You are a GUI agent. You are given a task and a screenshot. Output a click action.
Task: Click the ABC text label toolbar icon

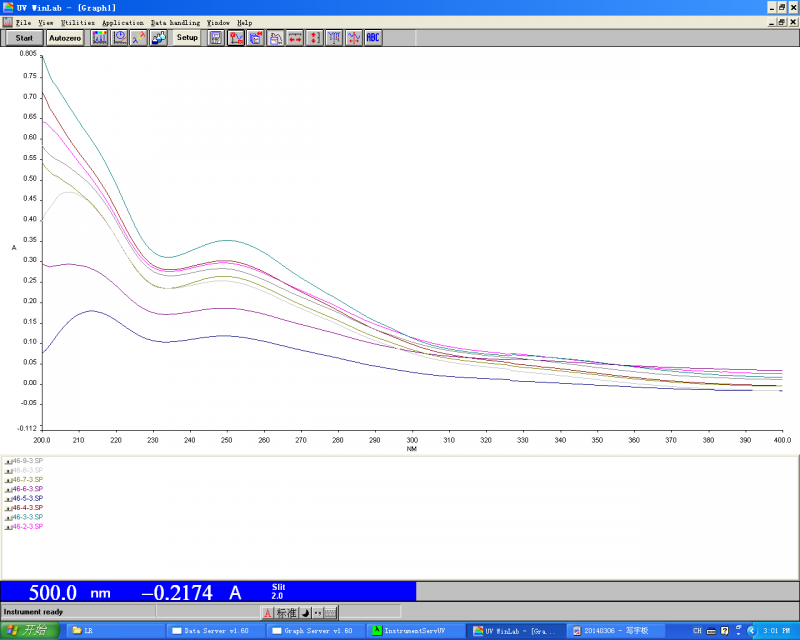(373, 38)
